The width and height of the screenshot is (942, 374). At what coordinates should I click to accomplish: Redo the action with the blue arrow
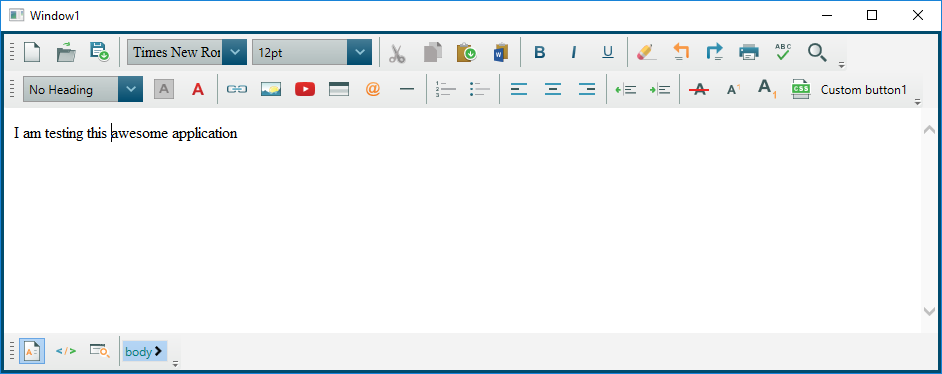pyautogui.click(x=714, y=53)
